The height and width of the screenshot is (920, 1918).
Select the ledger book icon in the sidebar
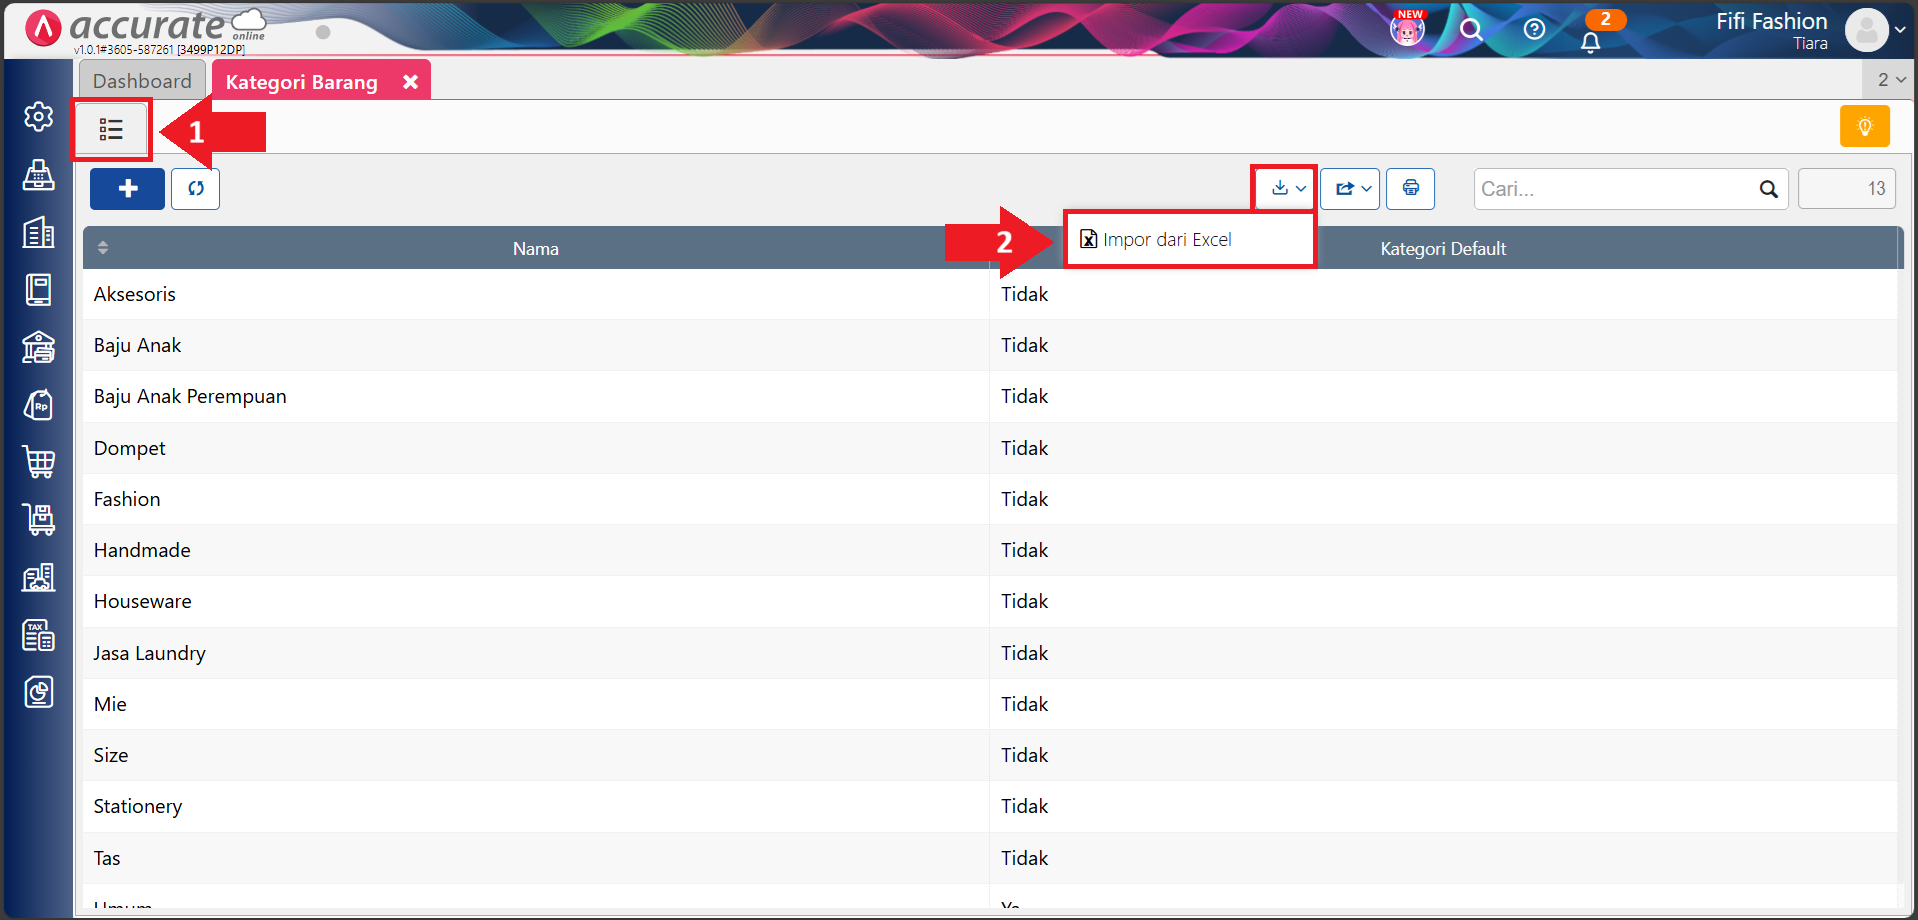37,290
